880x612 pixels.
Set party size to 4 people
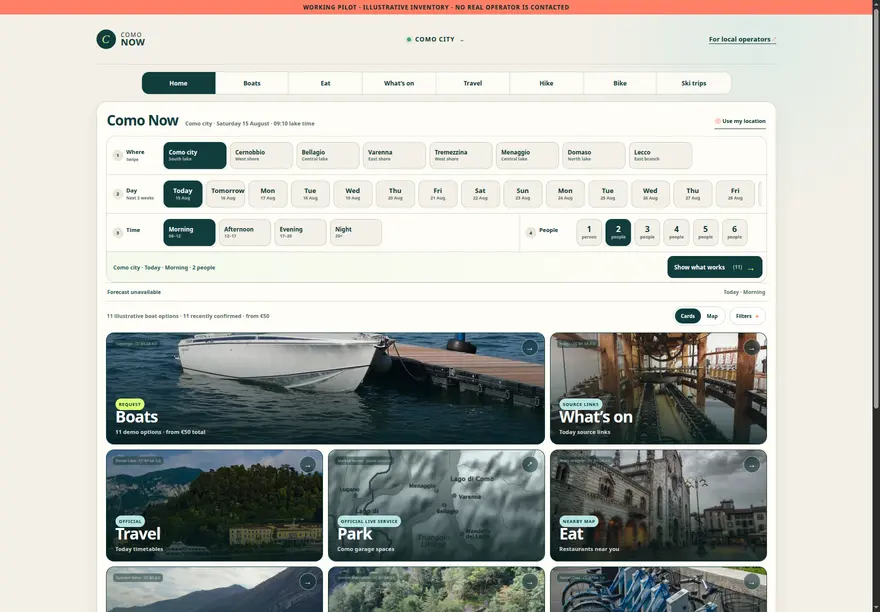(676, 232)
